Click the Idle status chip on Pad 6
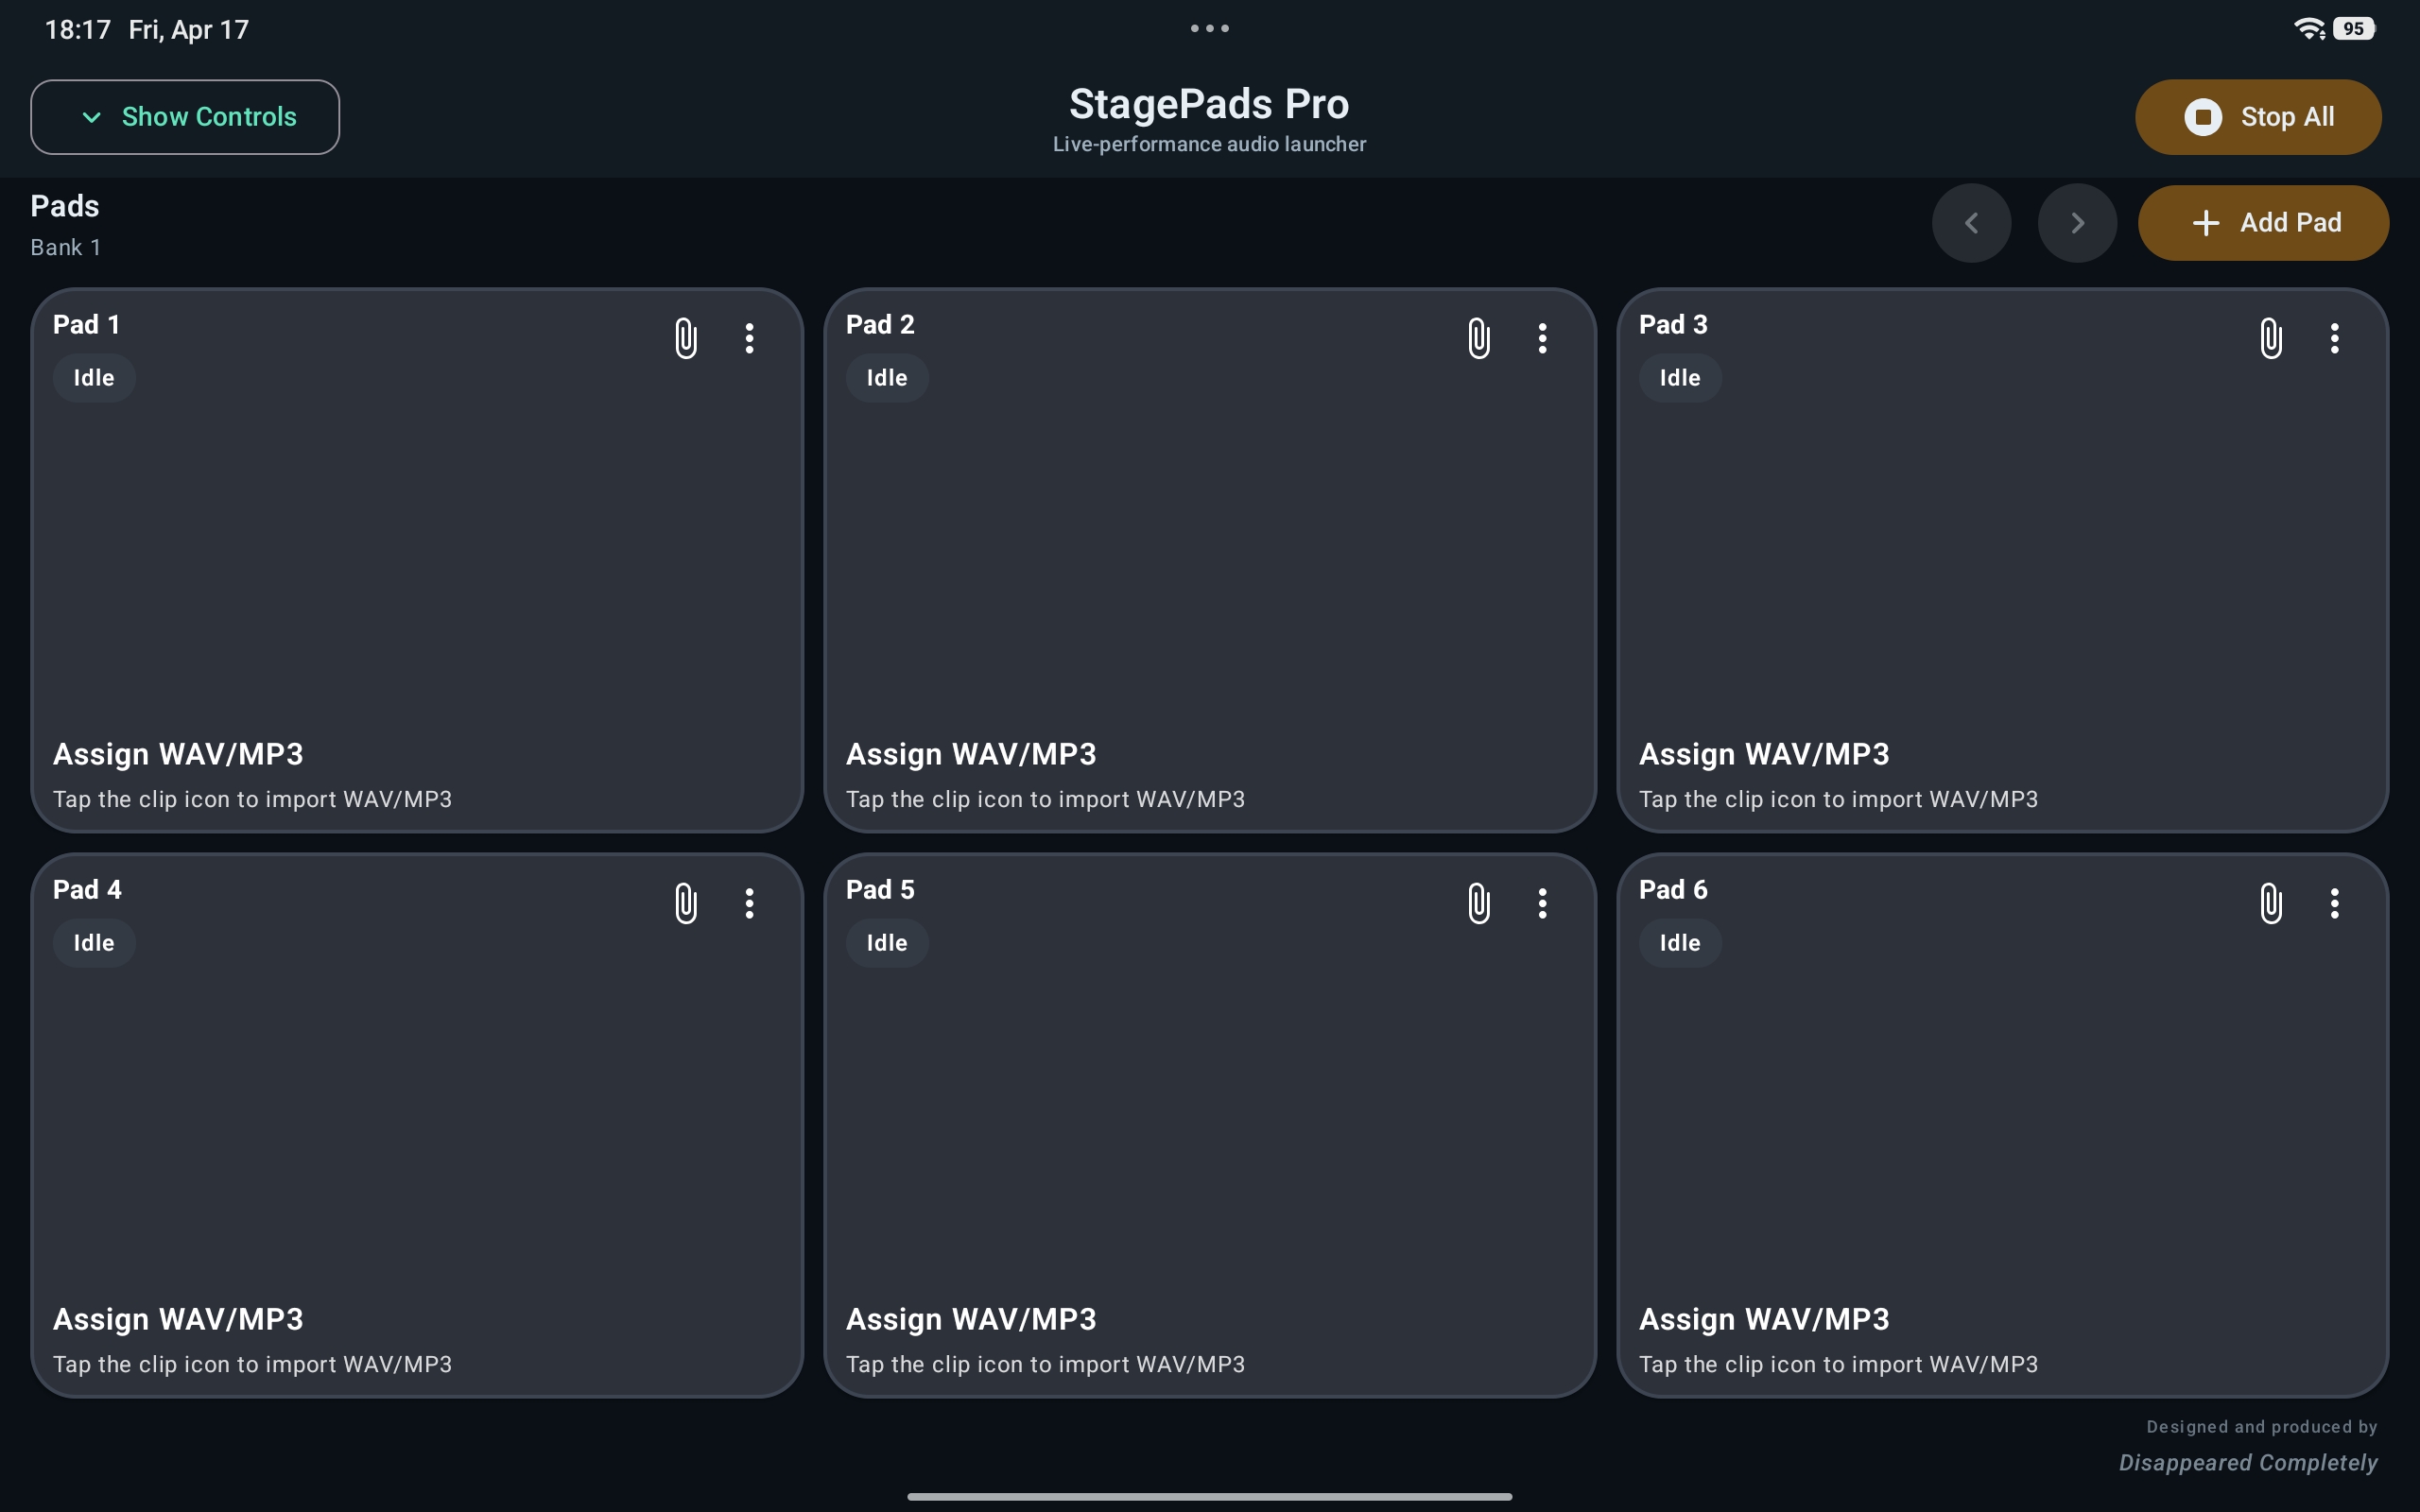This screenshot has width=2420, height=1512. [x=1680, y=943]
